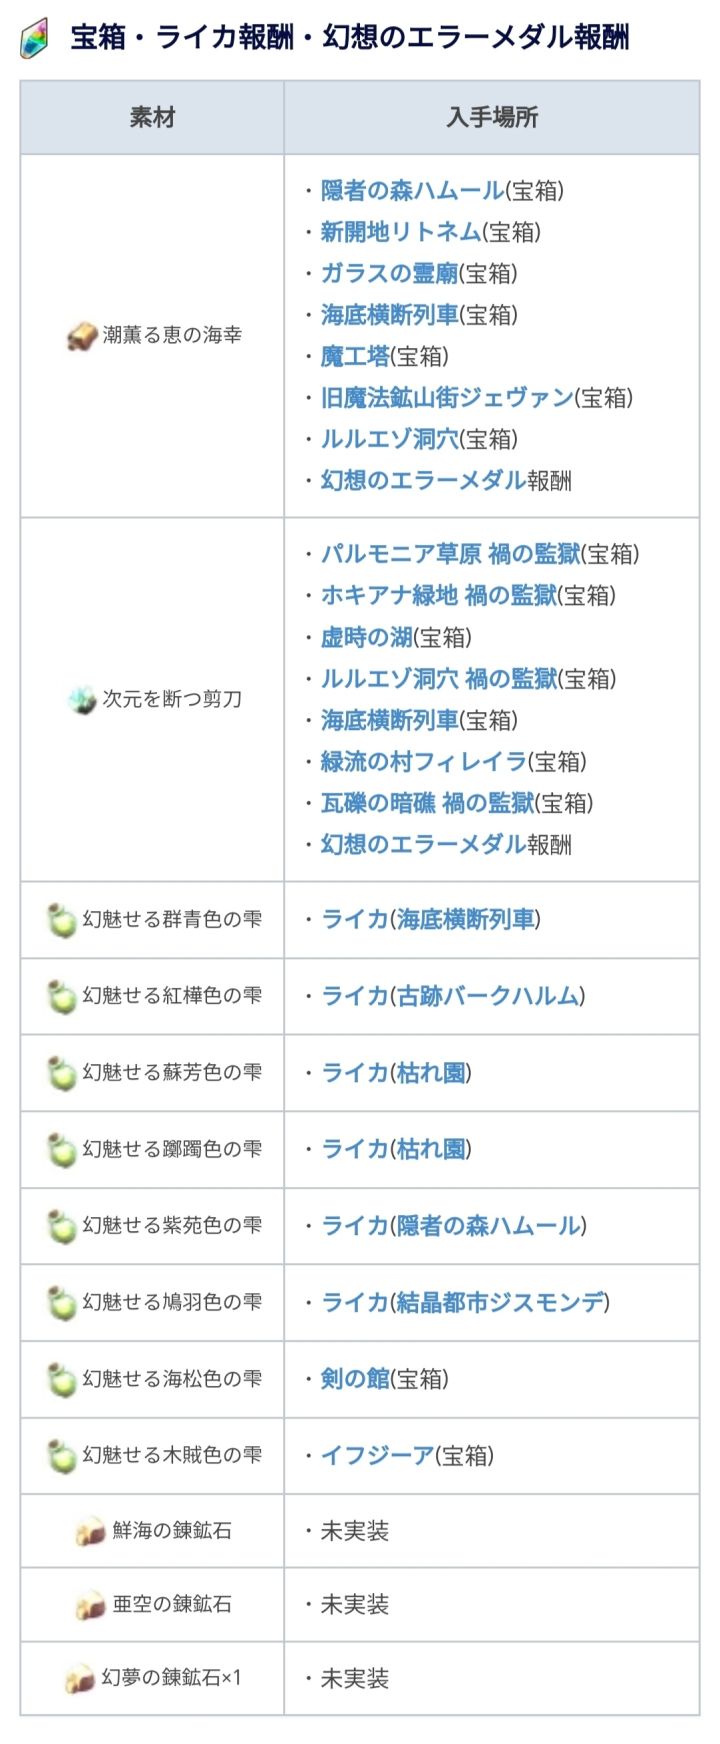Tap the 幻魅せる紫苑色の雫 droplet icon
The width and height of the screenshot is (720, 1744).
[x=61, y=1227]
